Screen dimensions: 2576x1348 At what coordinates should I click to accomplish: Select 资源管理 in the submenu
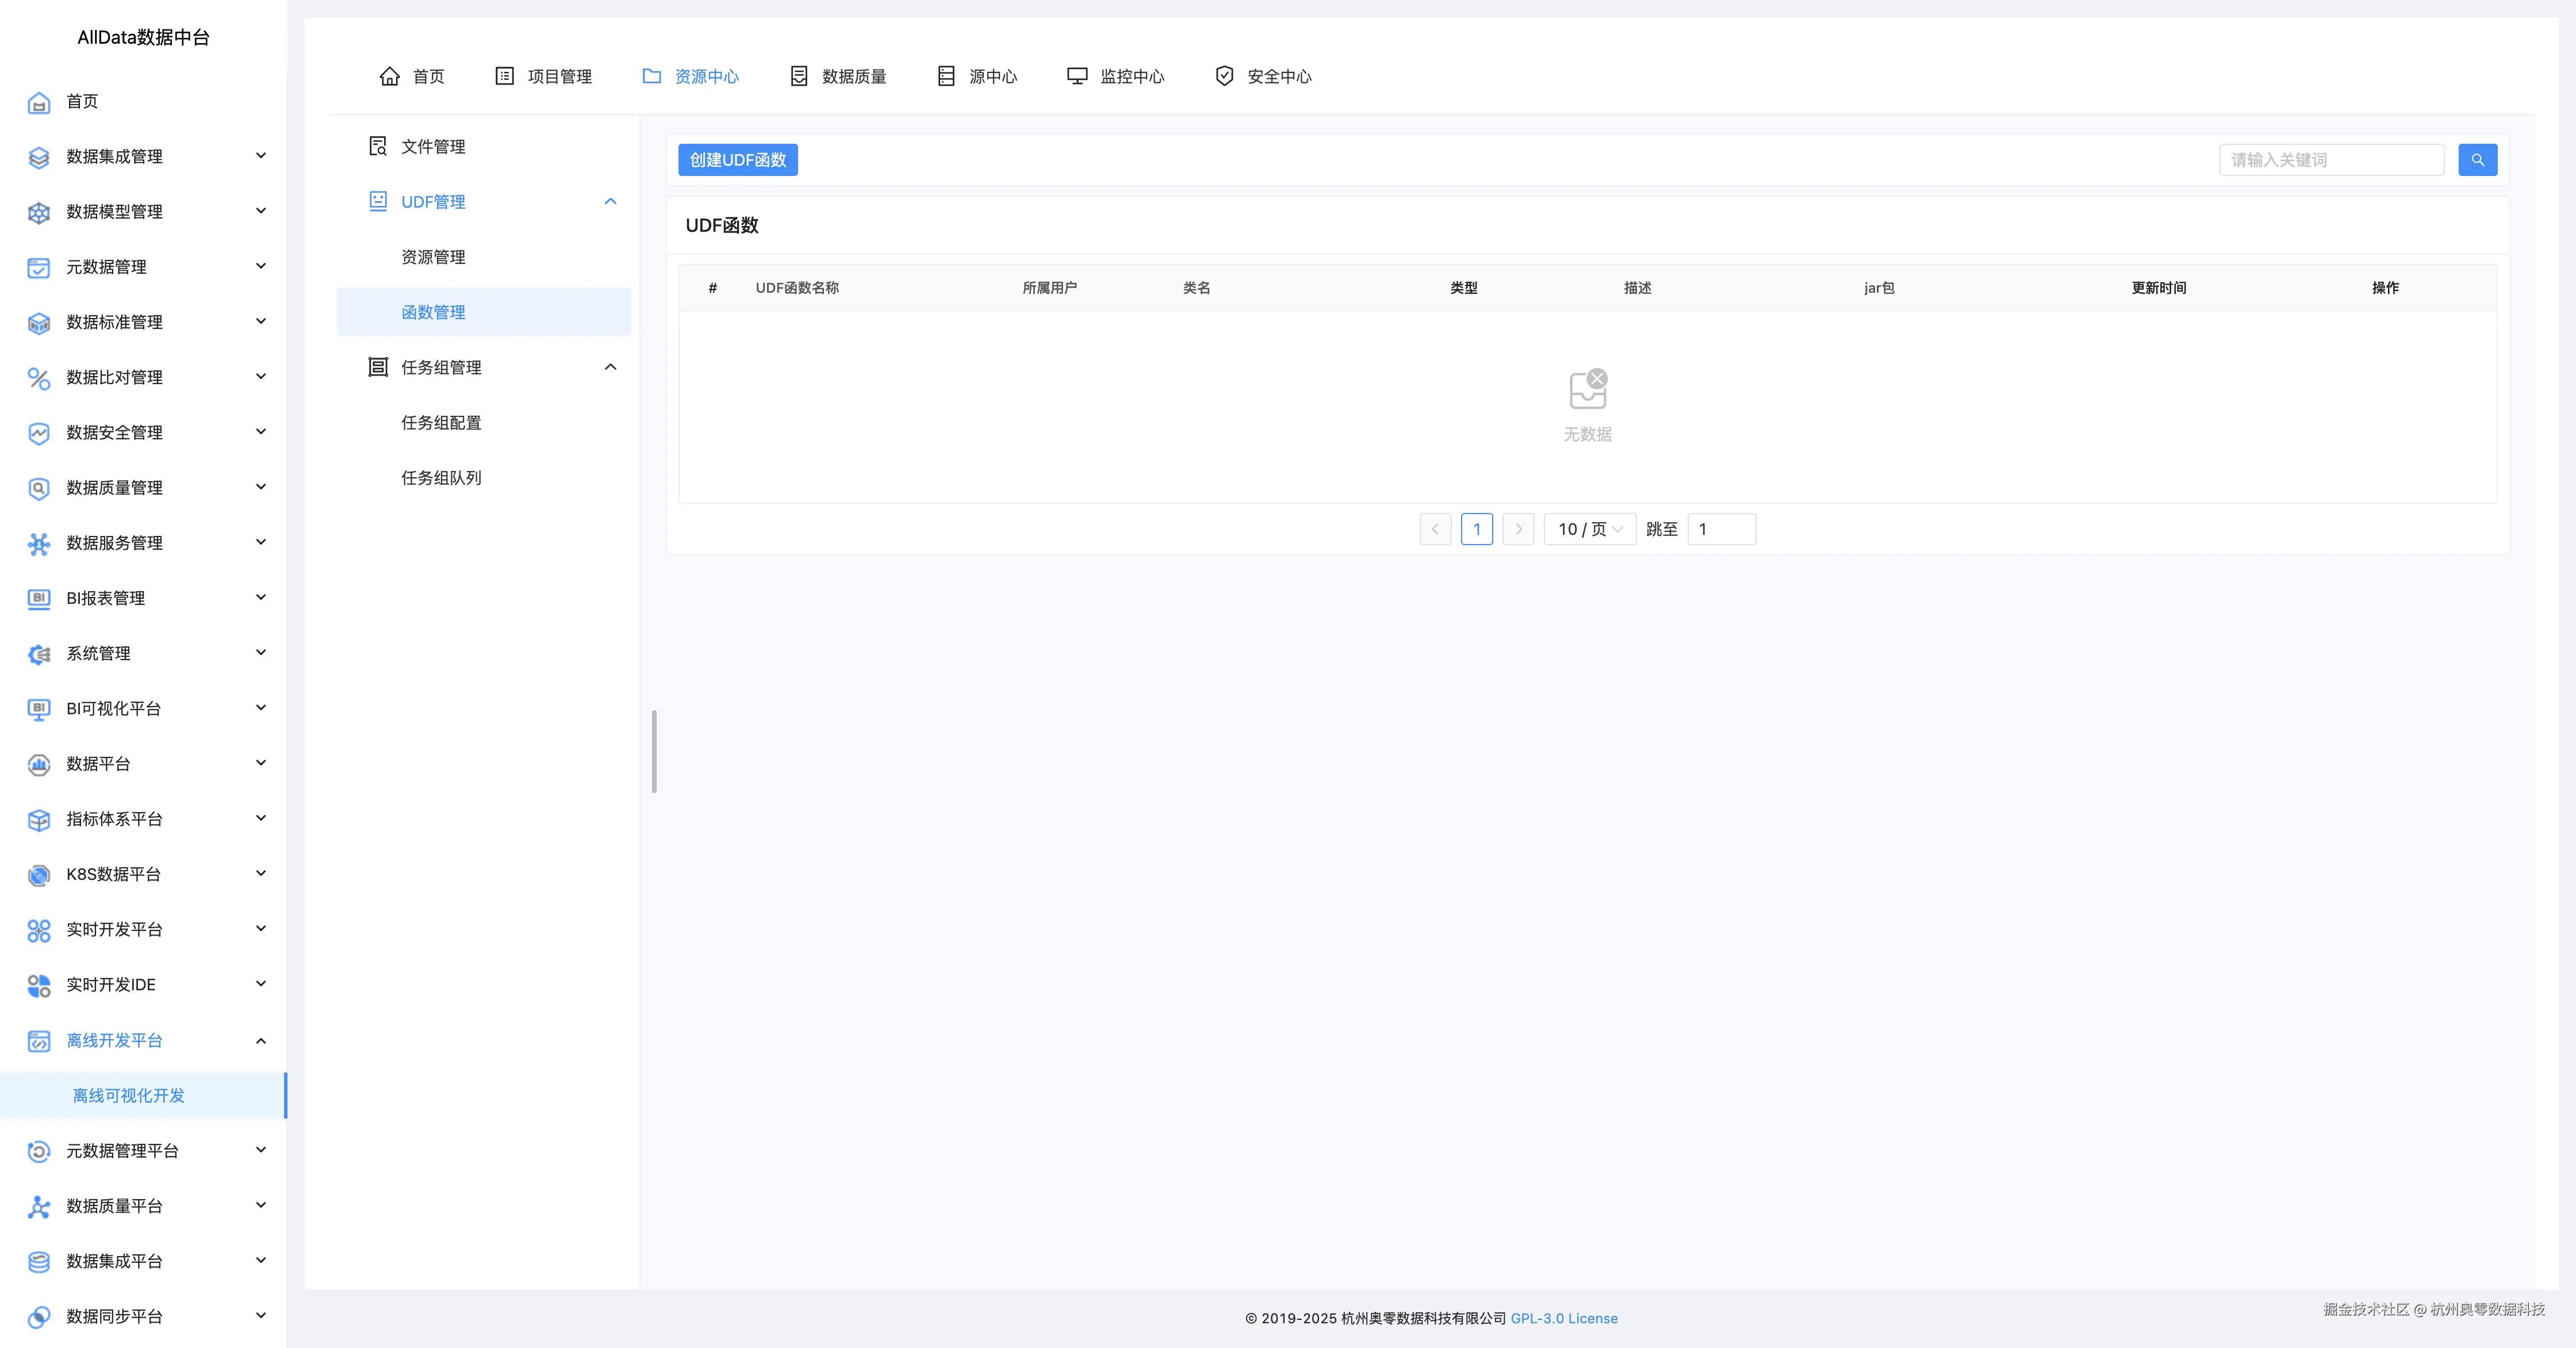tap(433, 257)
